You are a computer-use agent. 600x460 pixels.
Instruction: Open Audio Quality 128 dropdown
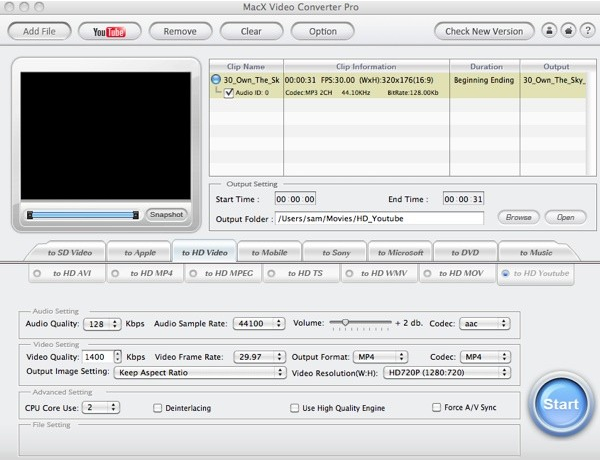[102, 324]
